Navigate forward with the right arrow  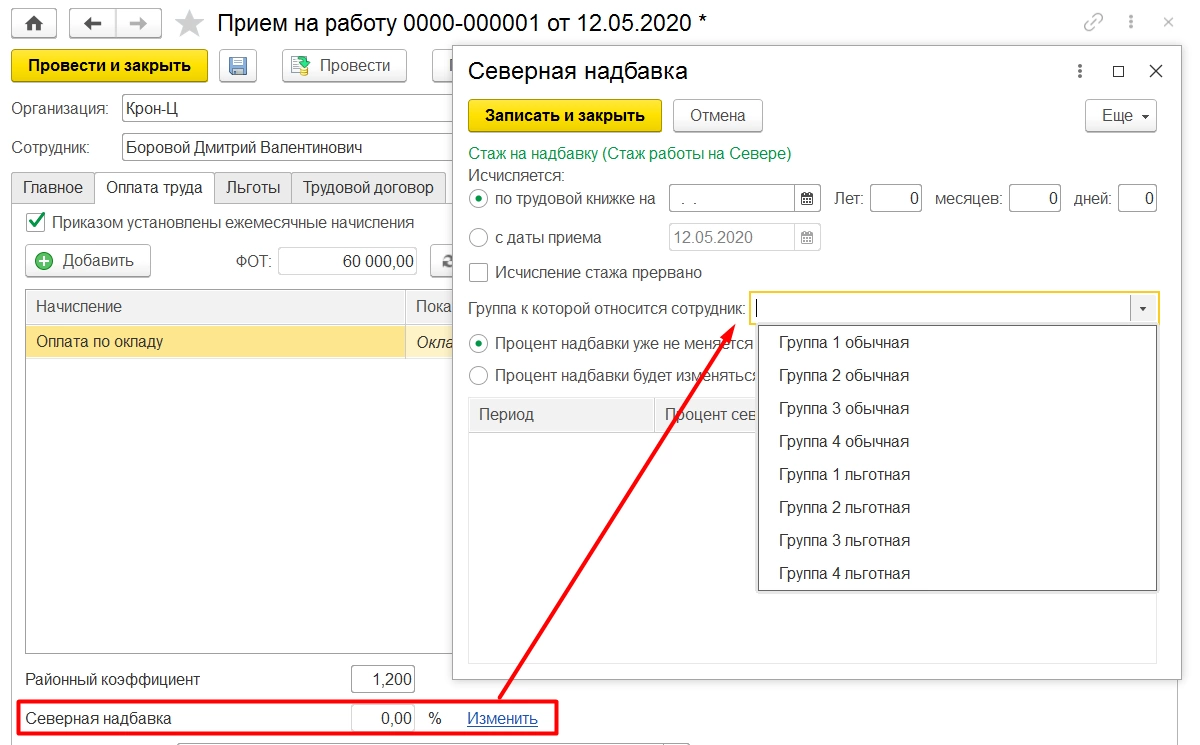139,22
